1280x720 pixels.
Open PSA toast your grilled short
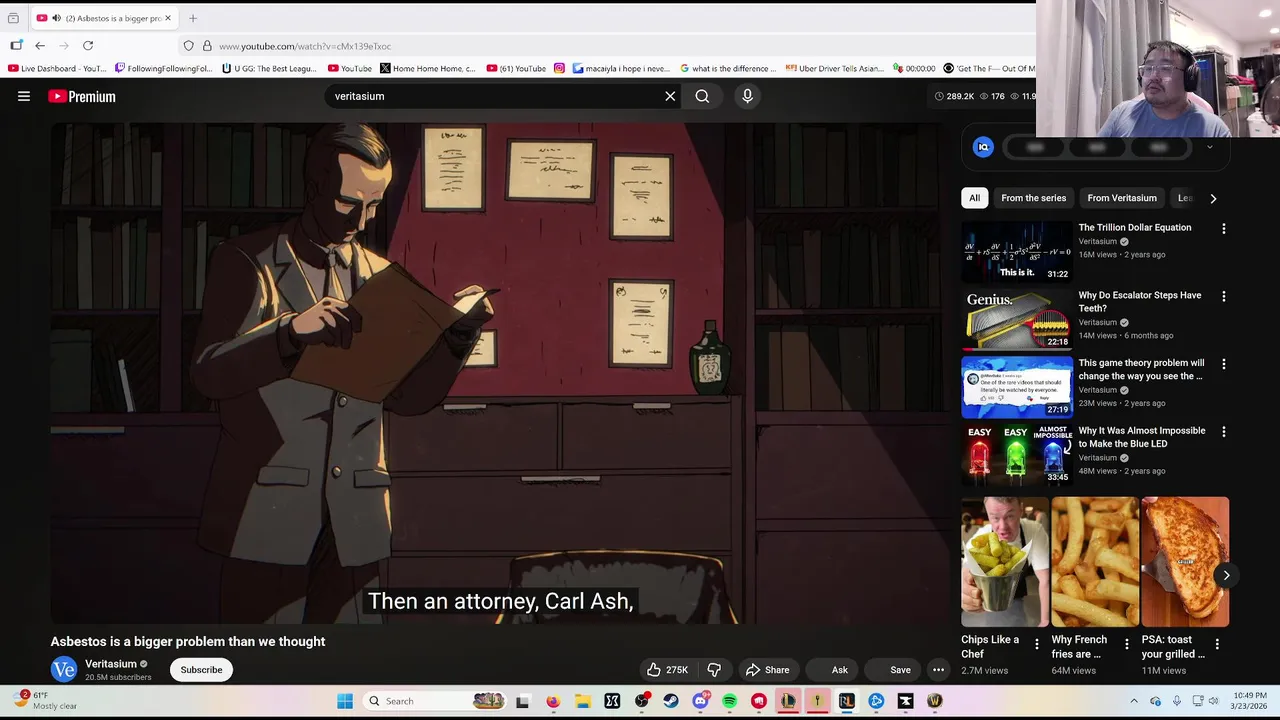point(1185,561)
